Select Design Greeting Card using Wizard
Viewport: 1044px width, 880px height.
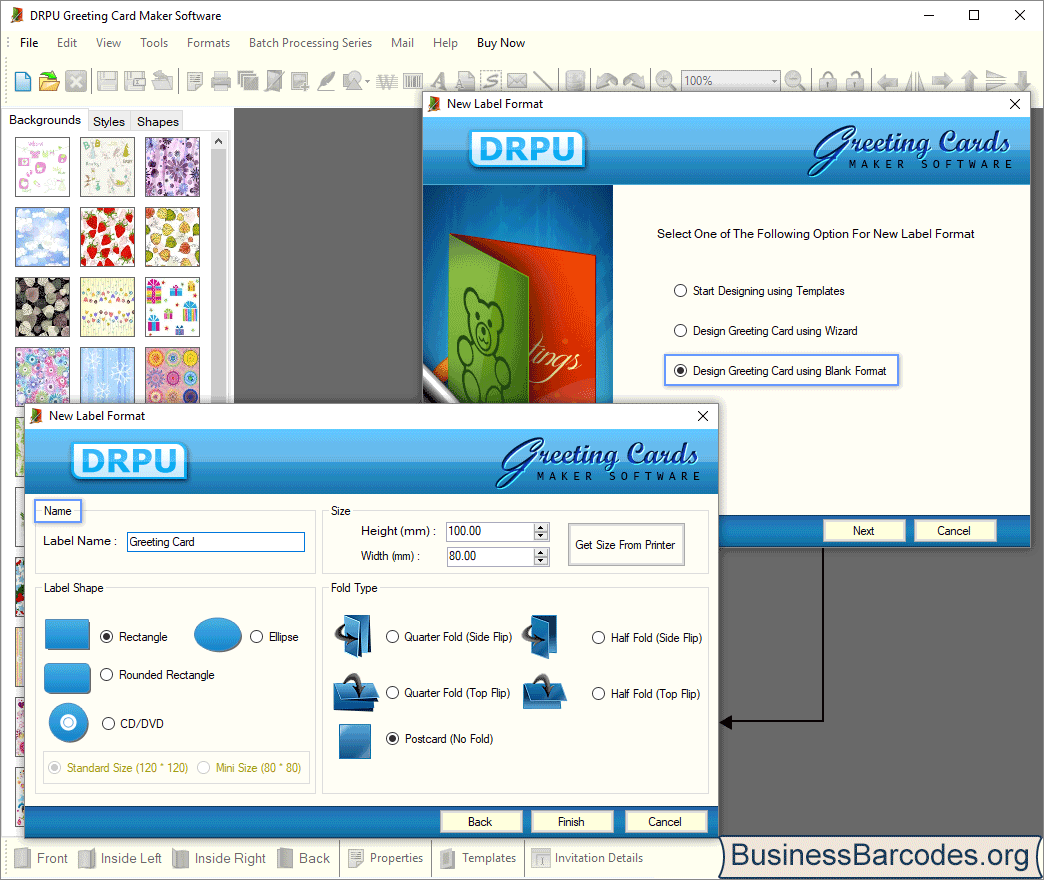(680, 331)
